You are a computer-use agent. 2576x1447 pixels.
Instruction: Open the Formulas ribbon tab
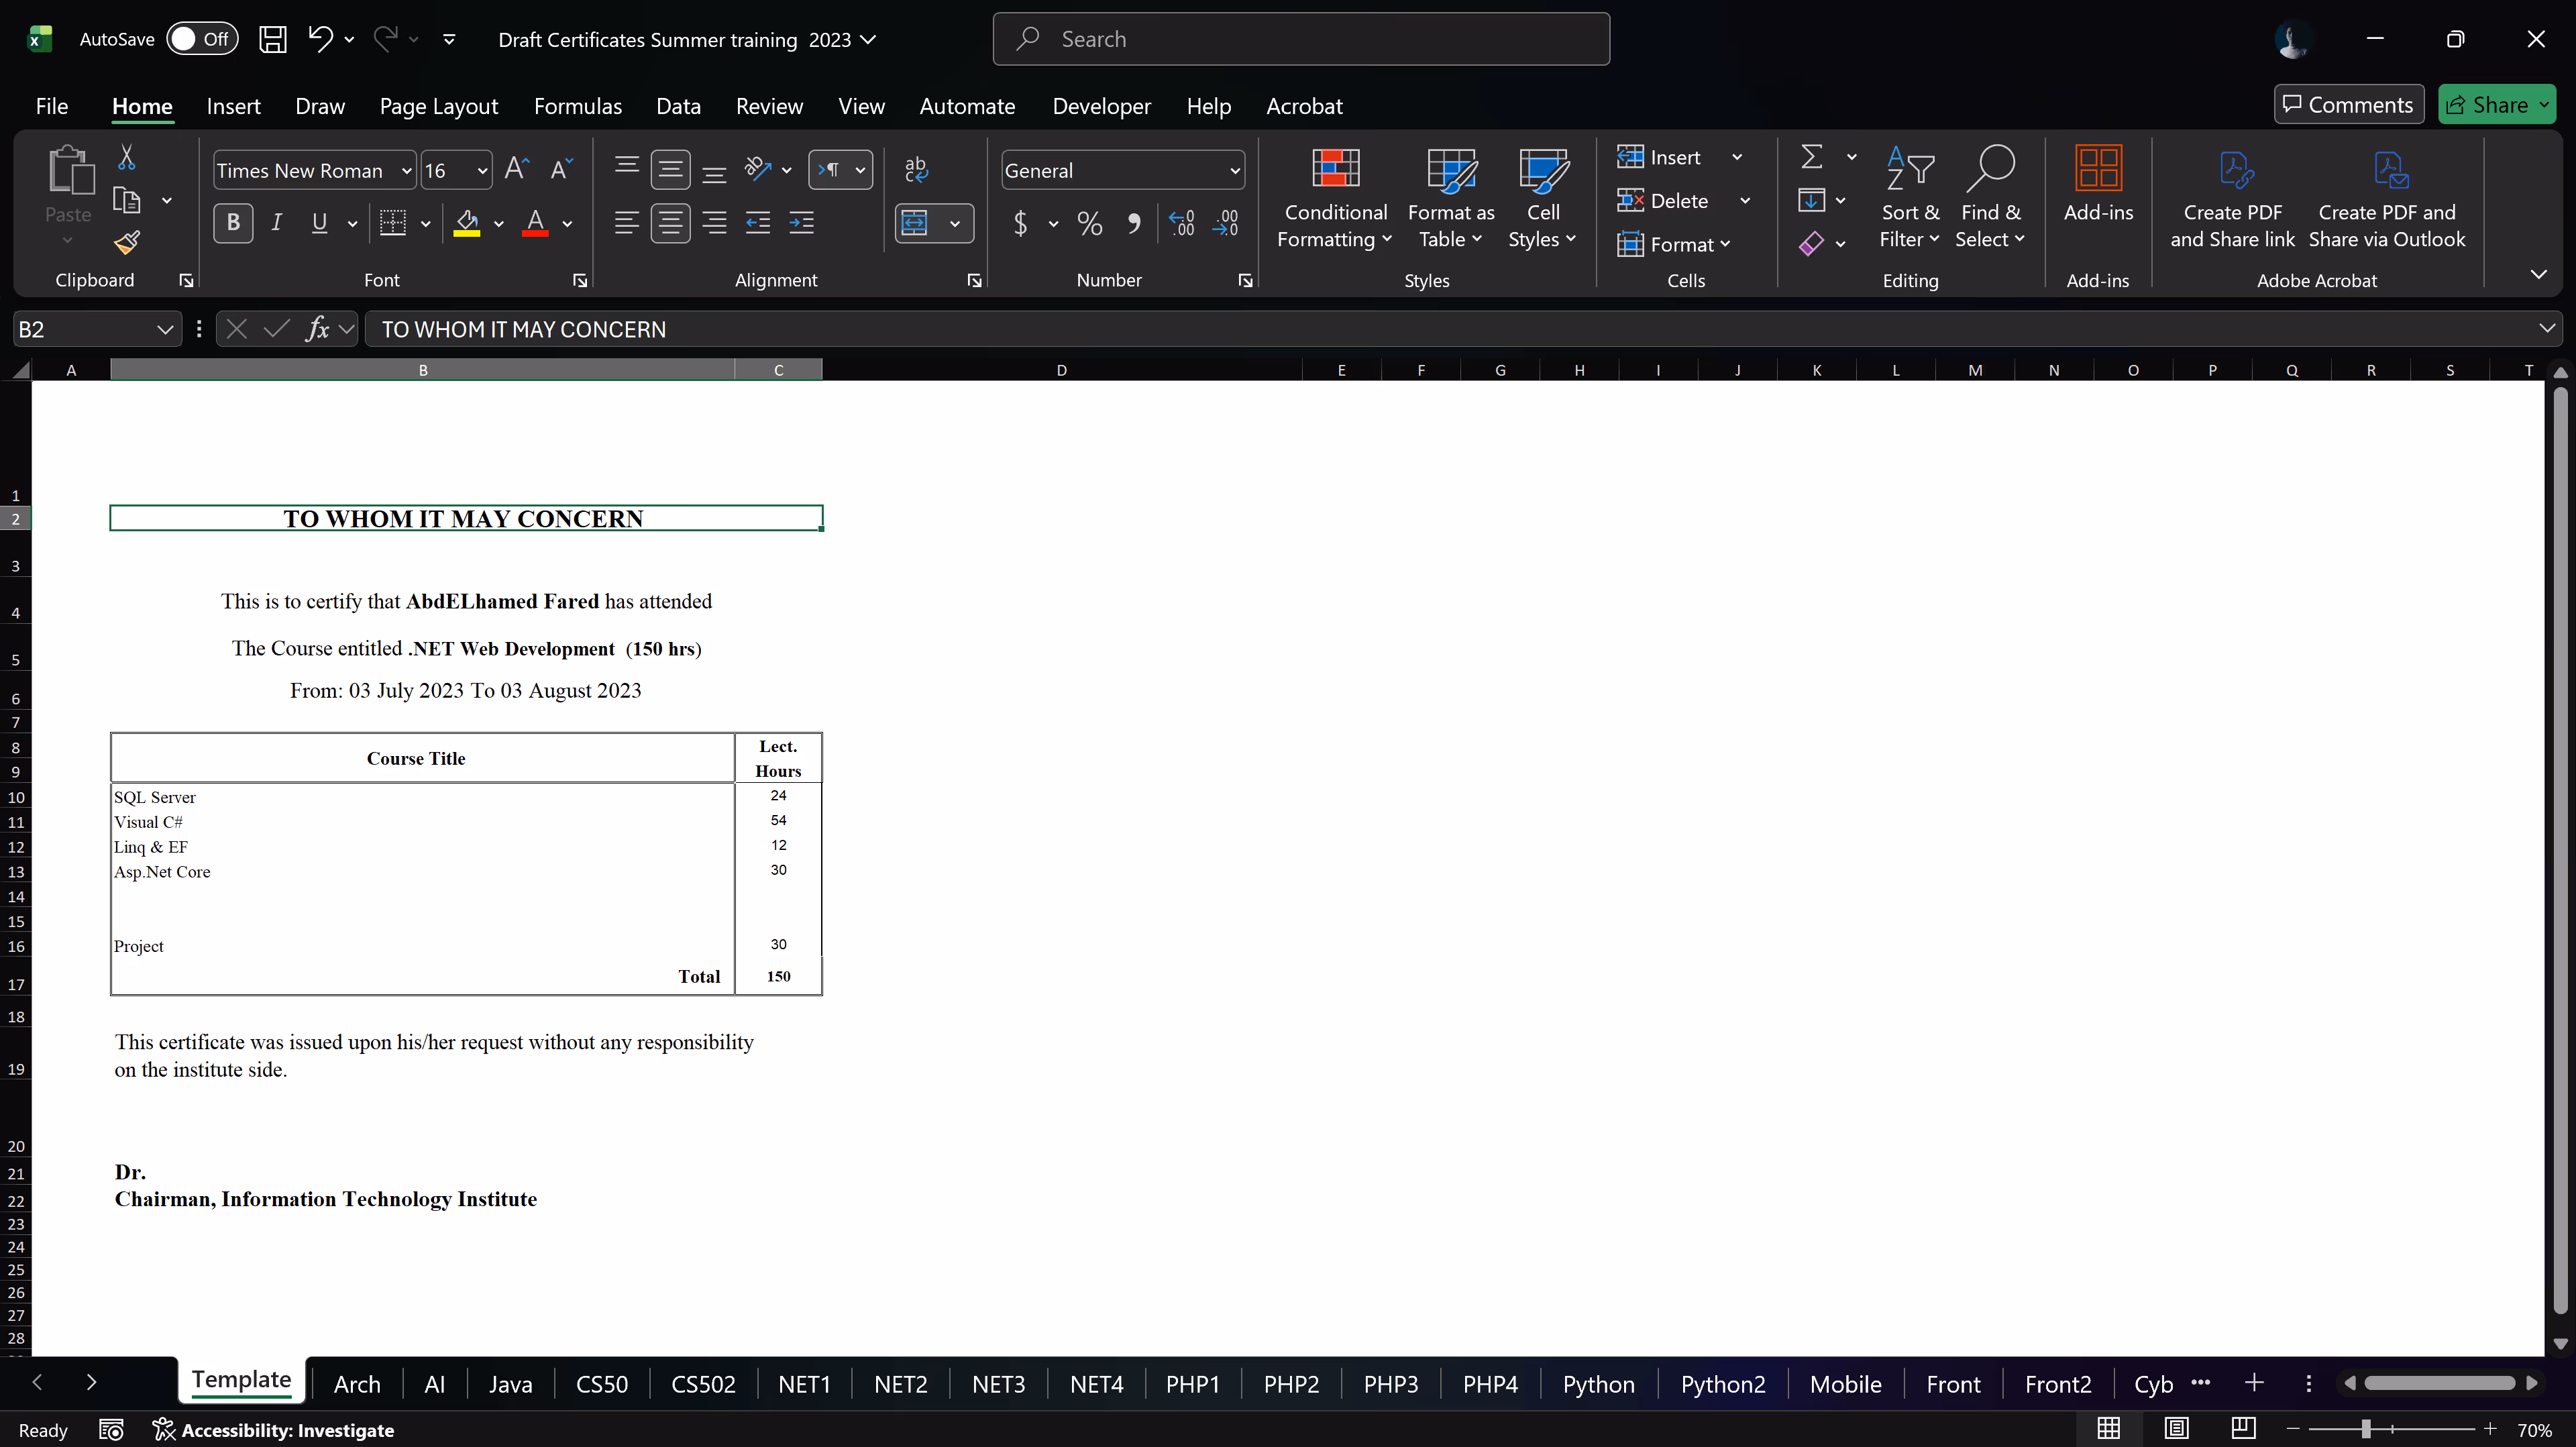coord(578,106)
